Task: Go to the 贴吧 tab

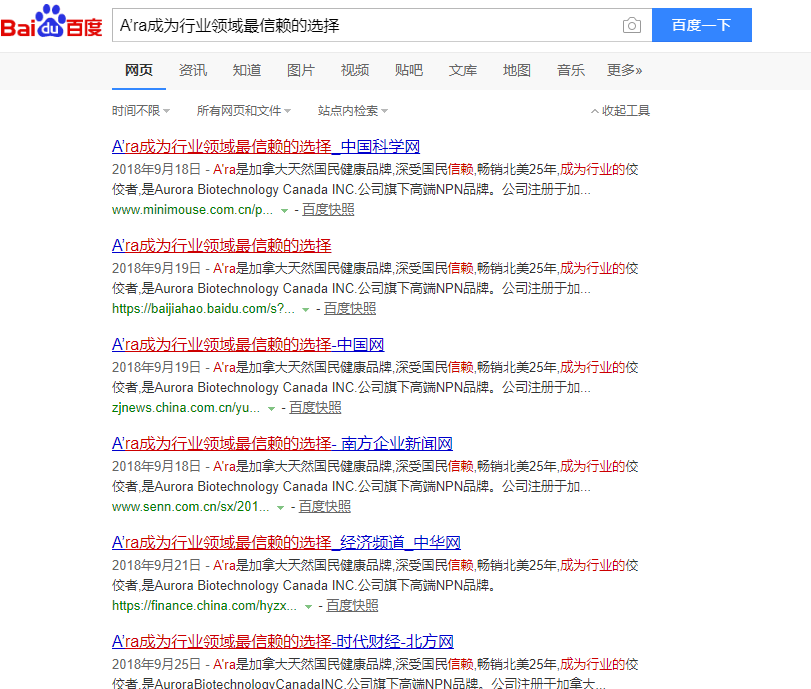Action: point(409,70)
